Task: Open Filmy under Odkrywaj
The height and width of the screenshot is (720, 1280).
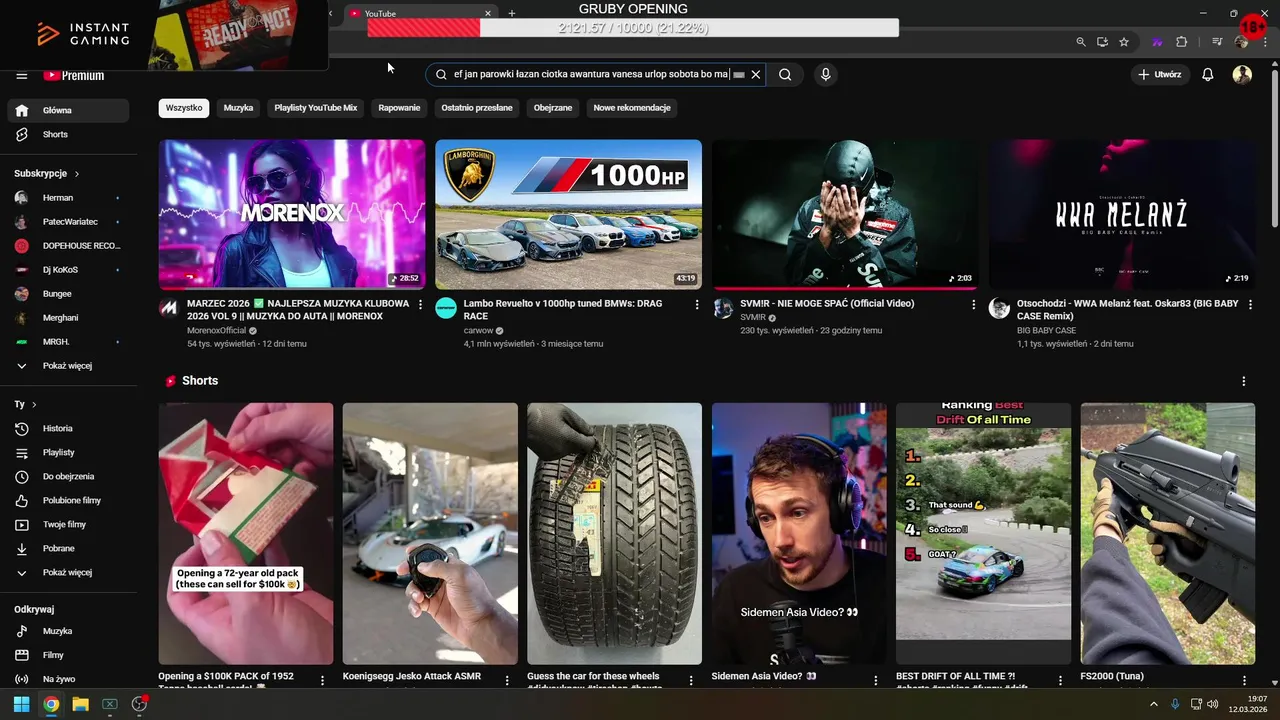Action: pos(68,655)
